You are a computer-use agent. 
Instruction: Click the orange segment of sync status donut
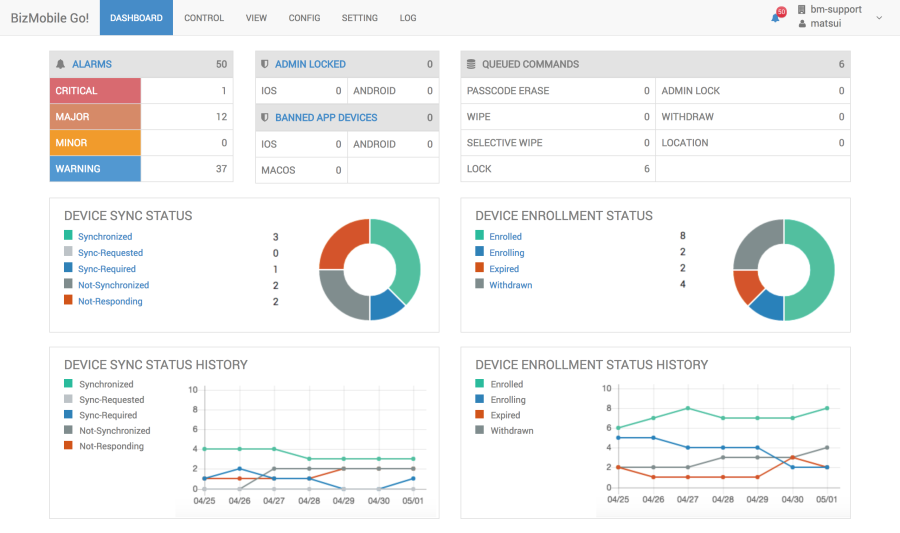pyautogui.click(x=342, y=243)
